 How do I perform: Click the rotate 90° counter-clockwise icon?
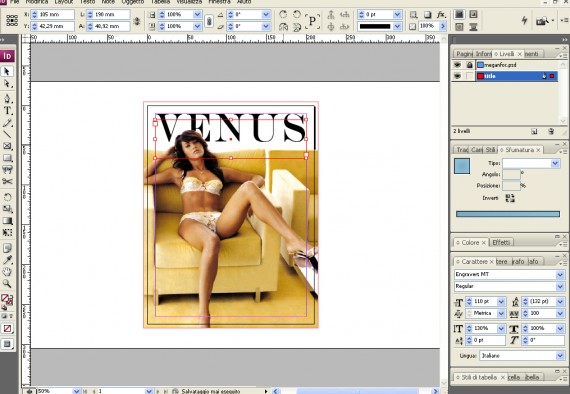297,15
